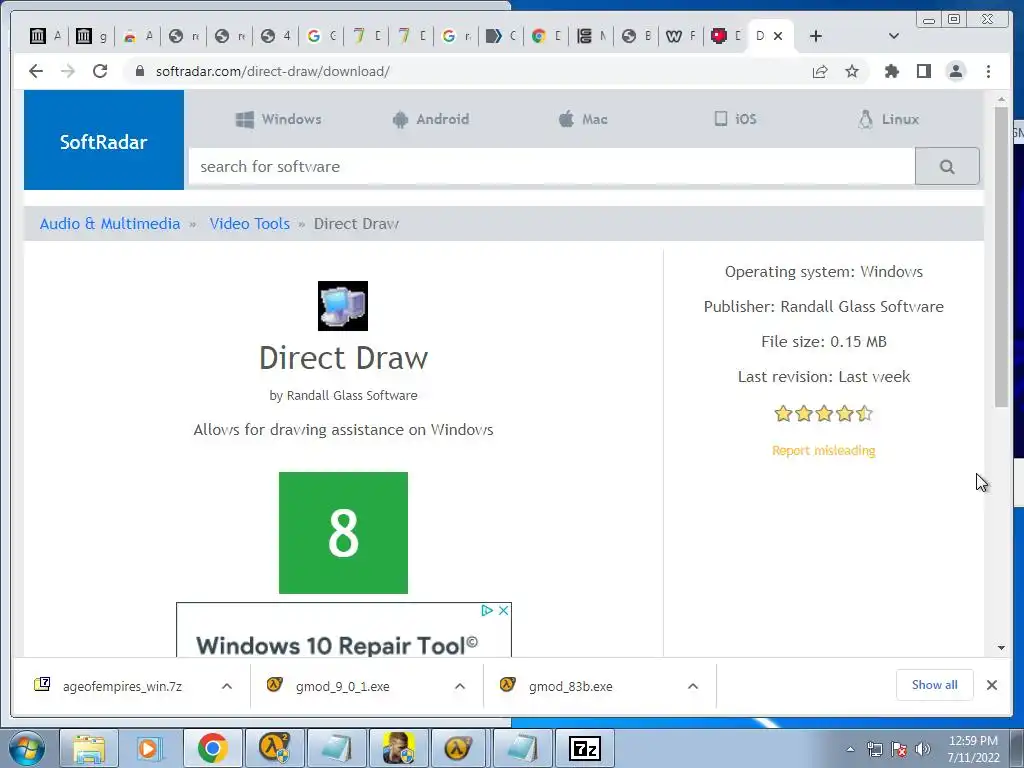Viewport: 1024px width, 768px height.
Task: Open Windows Media Player from the taskbar
Action: coord(150,748)
